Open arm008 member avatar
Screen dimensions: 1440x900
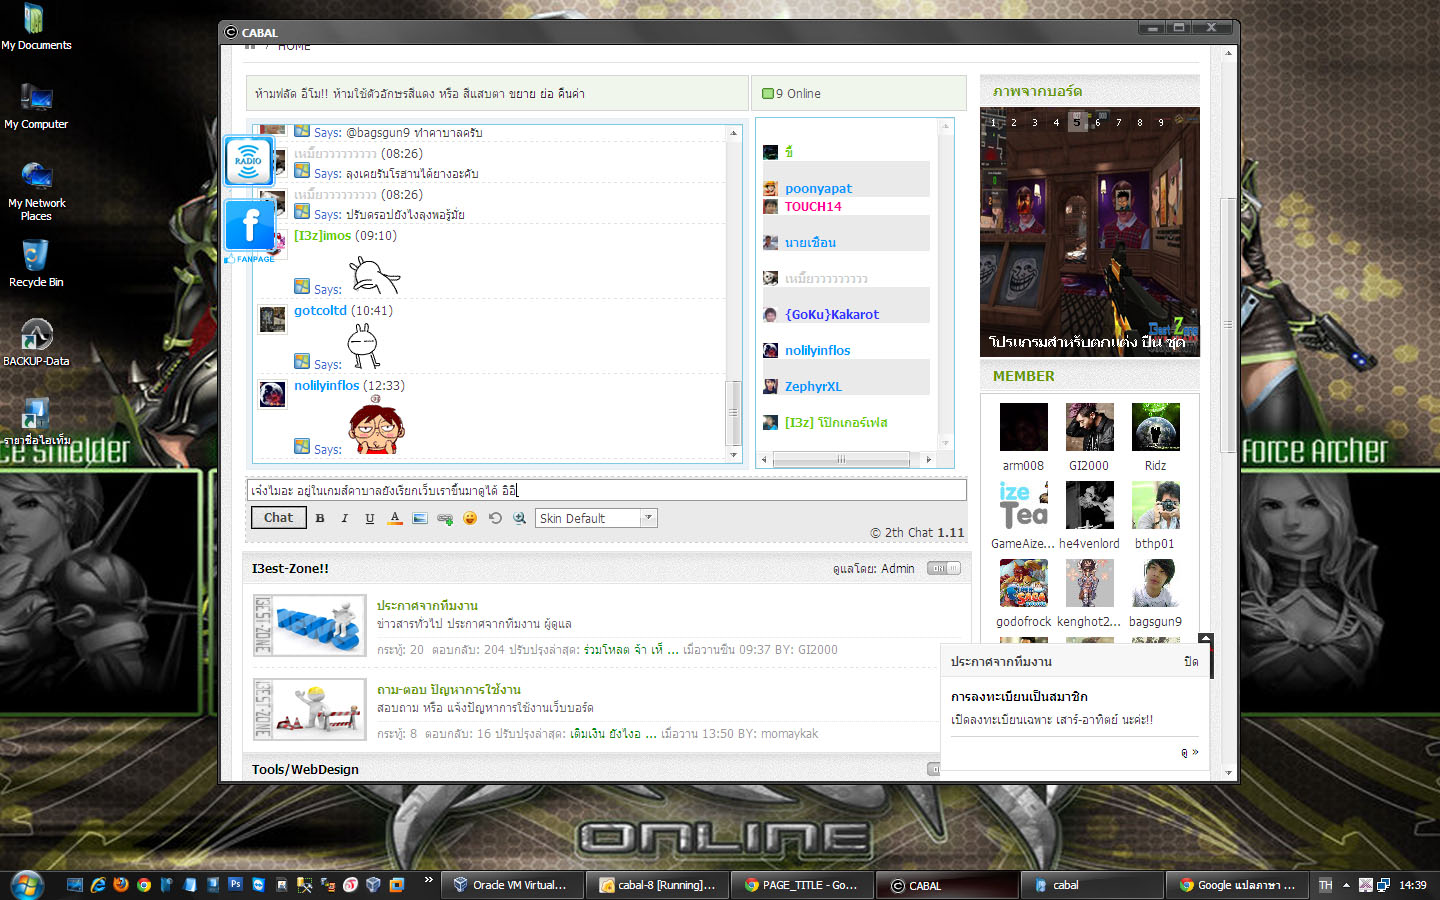pyautogui.click(x=1024, y=427)
